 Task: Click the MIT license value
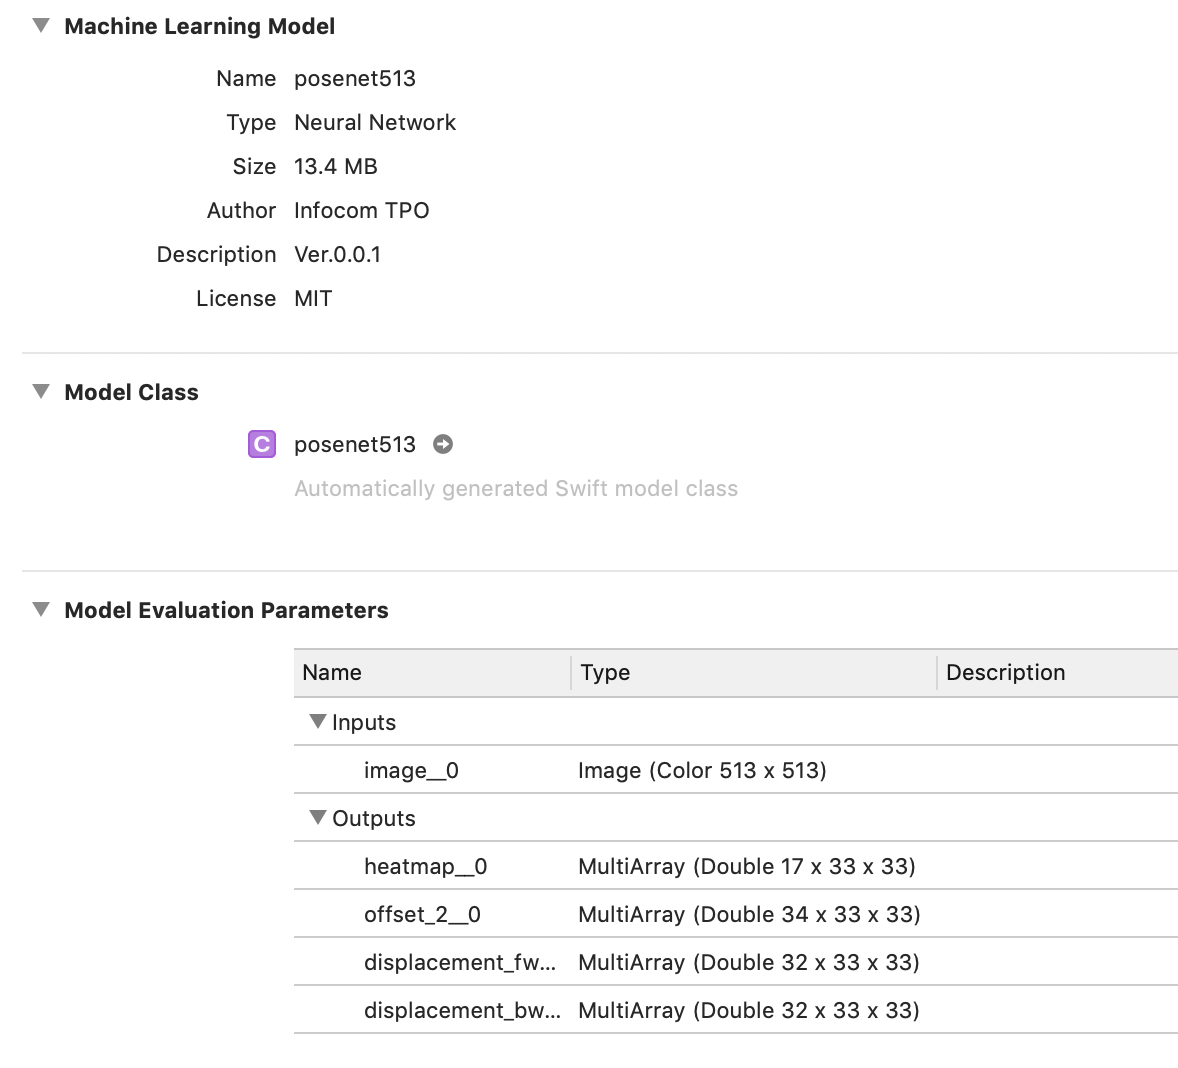(x=313, y=299)
